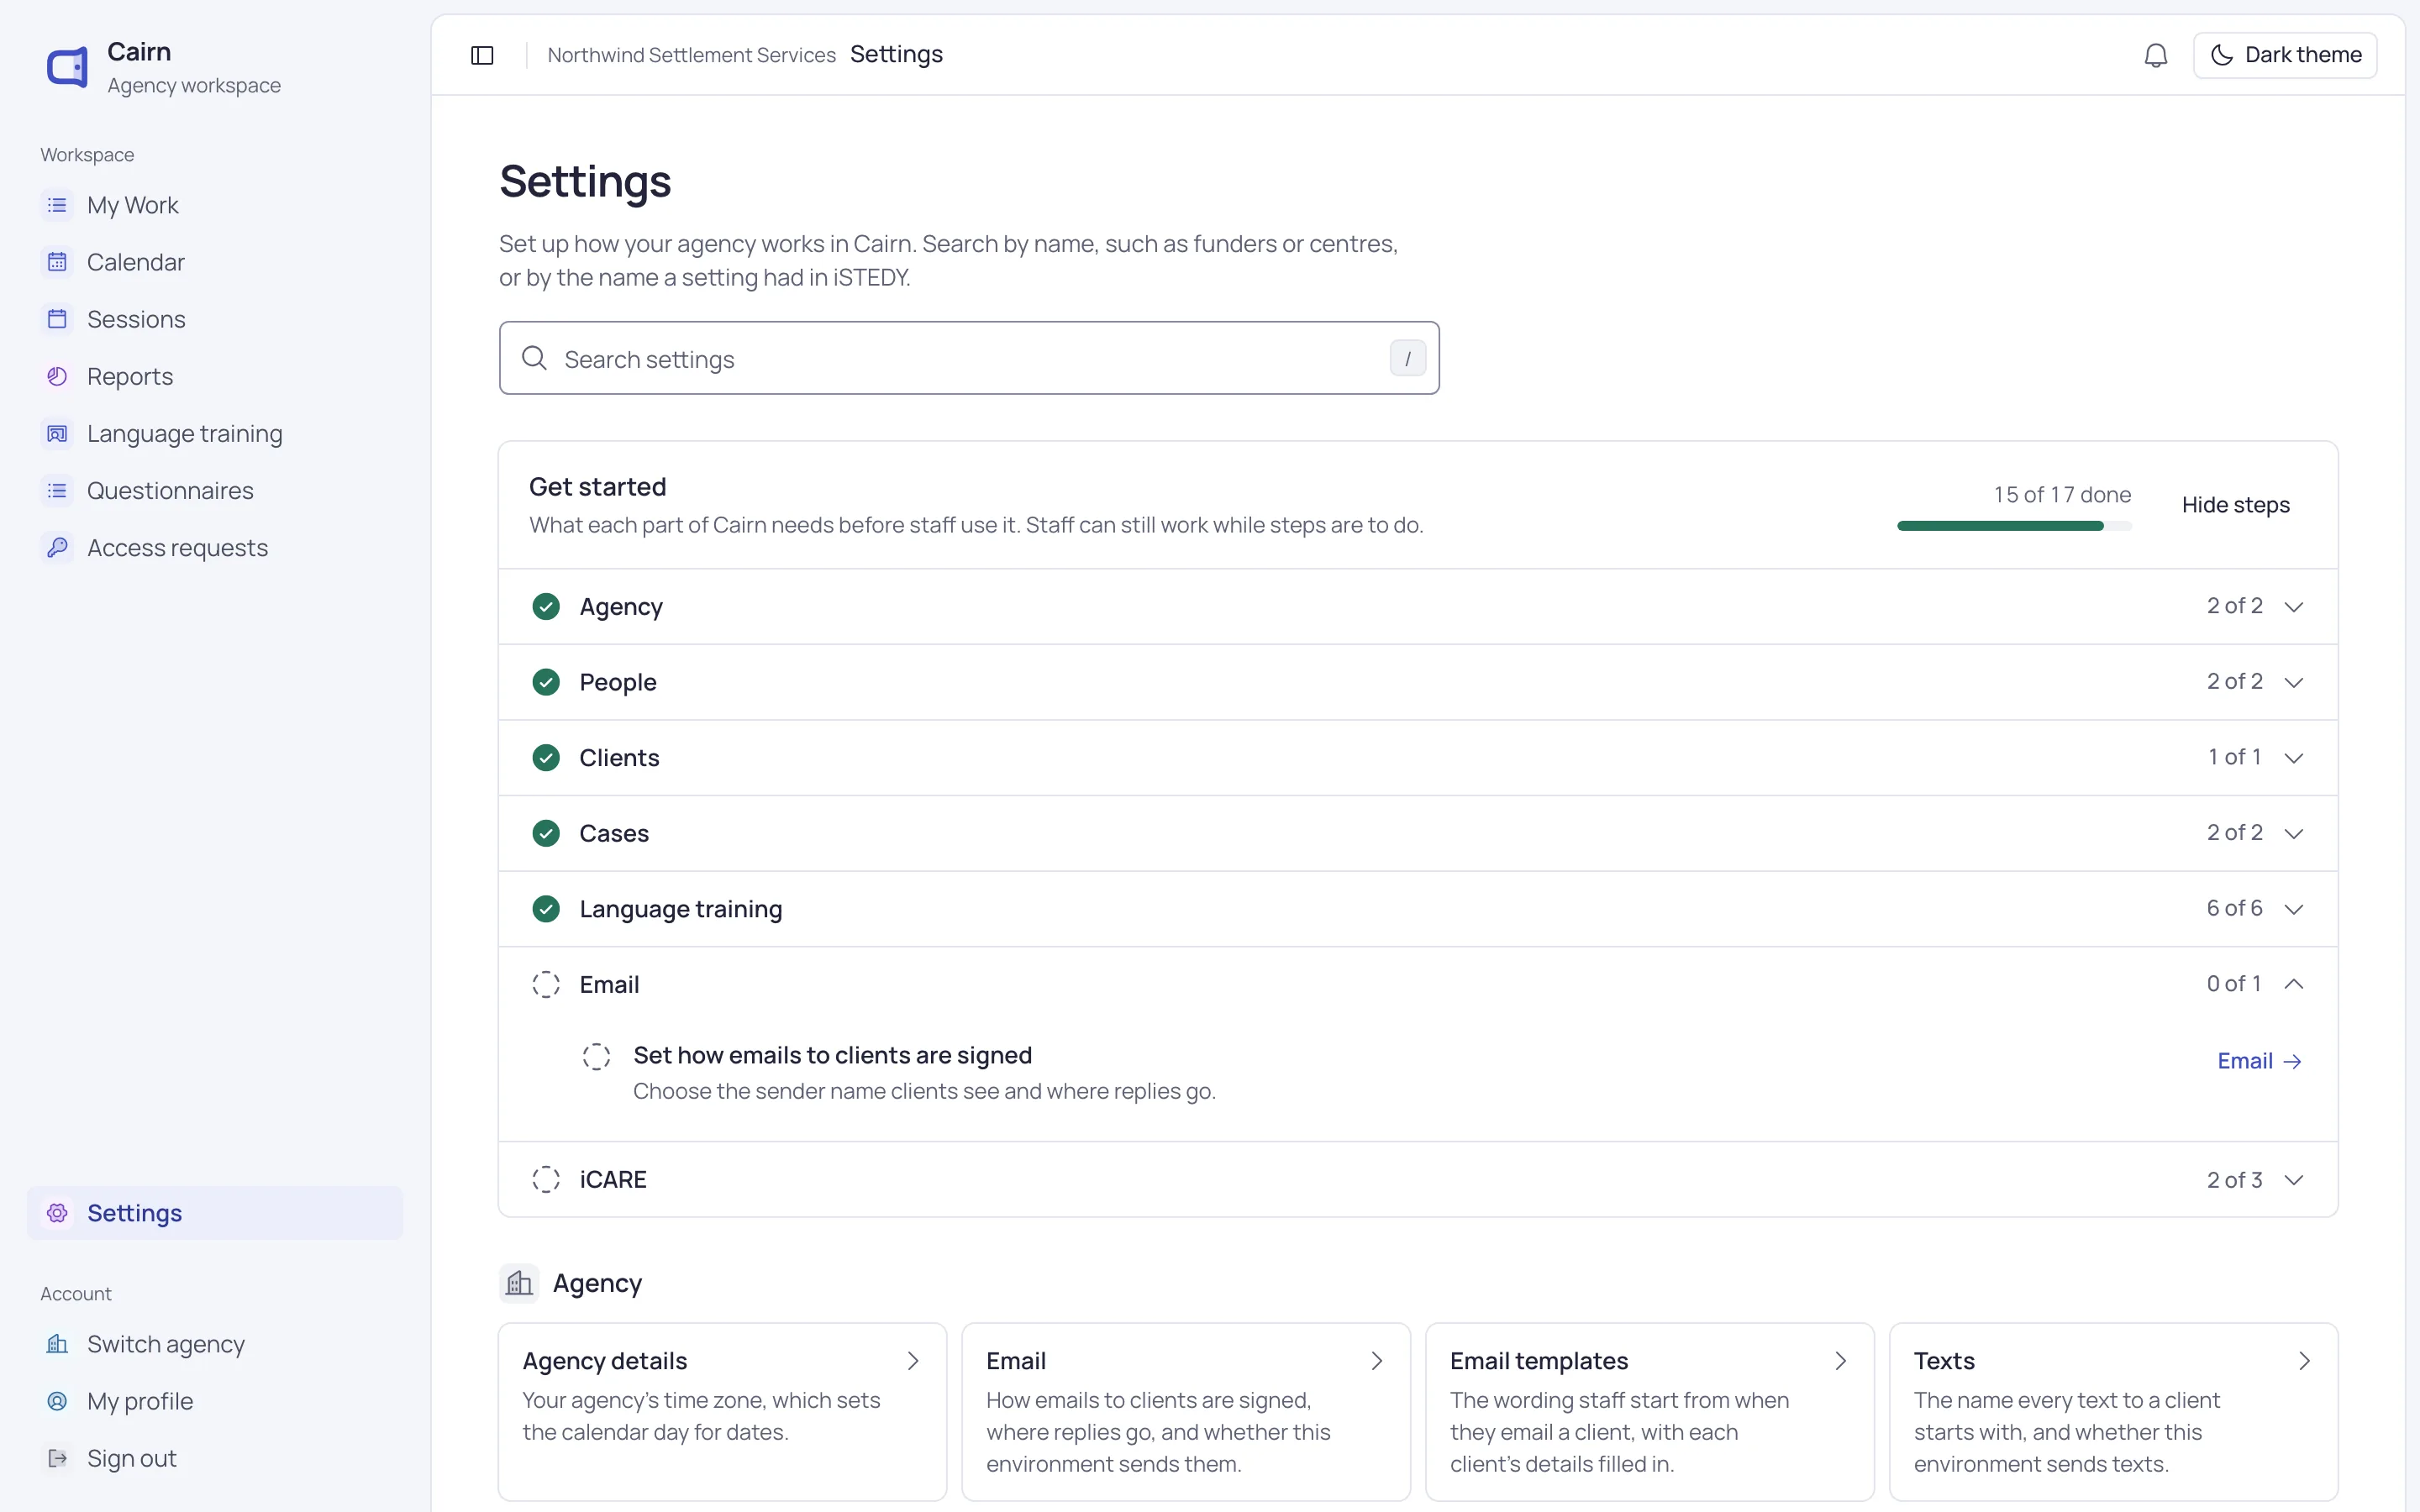Click the Access requests key icon
2420x1512 pixels.
click(57, 547)
